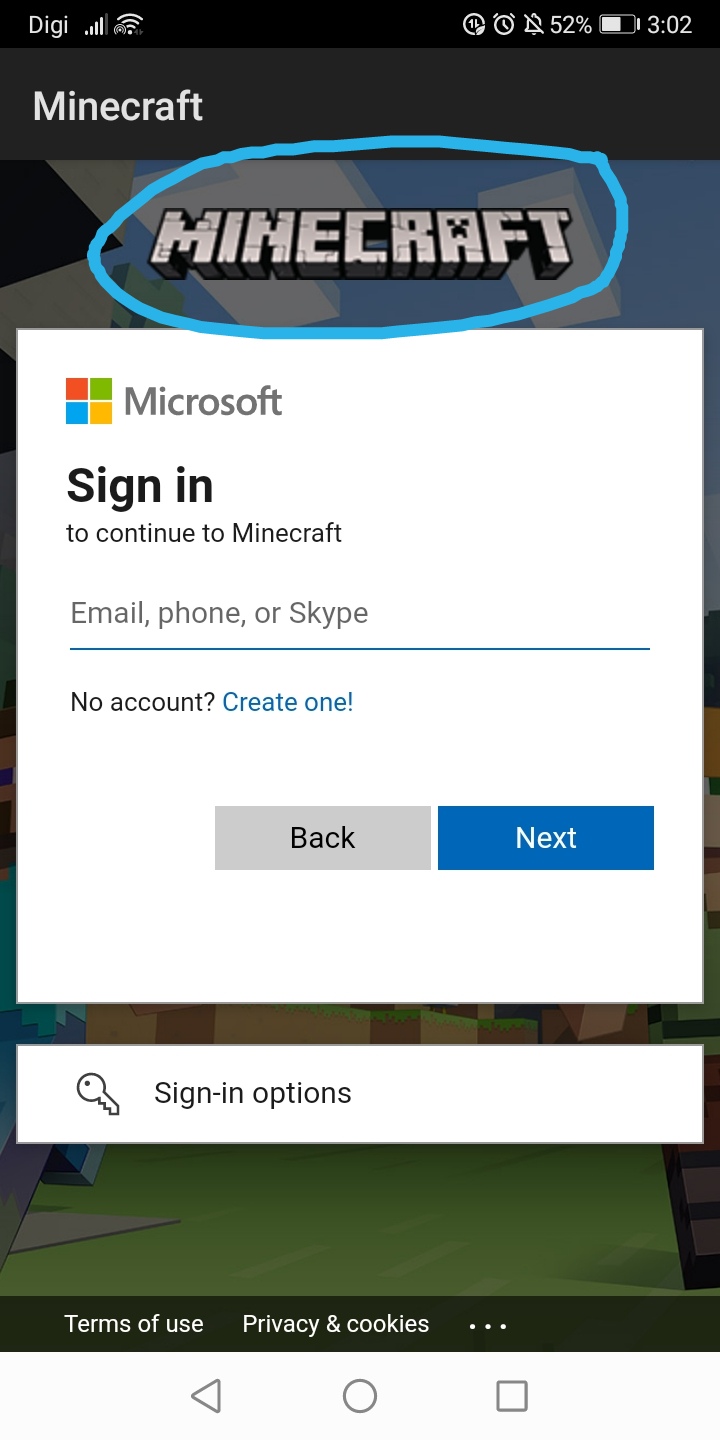Viewport: 720px width, 1440px height.
Task: Tap the Wi-Fi icon in status bar
Action: (129, 25)
